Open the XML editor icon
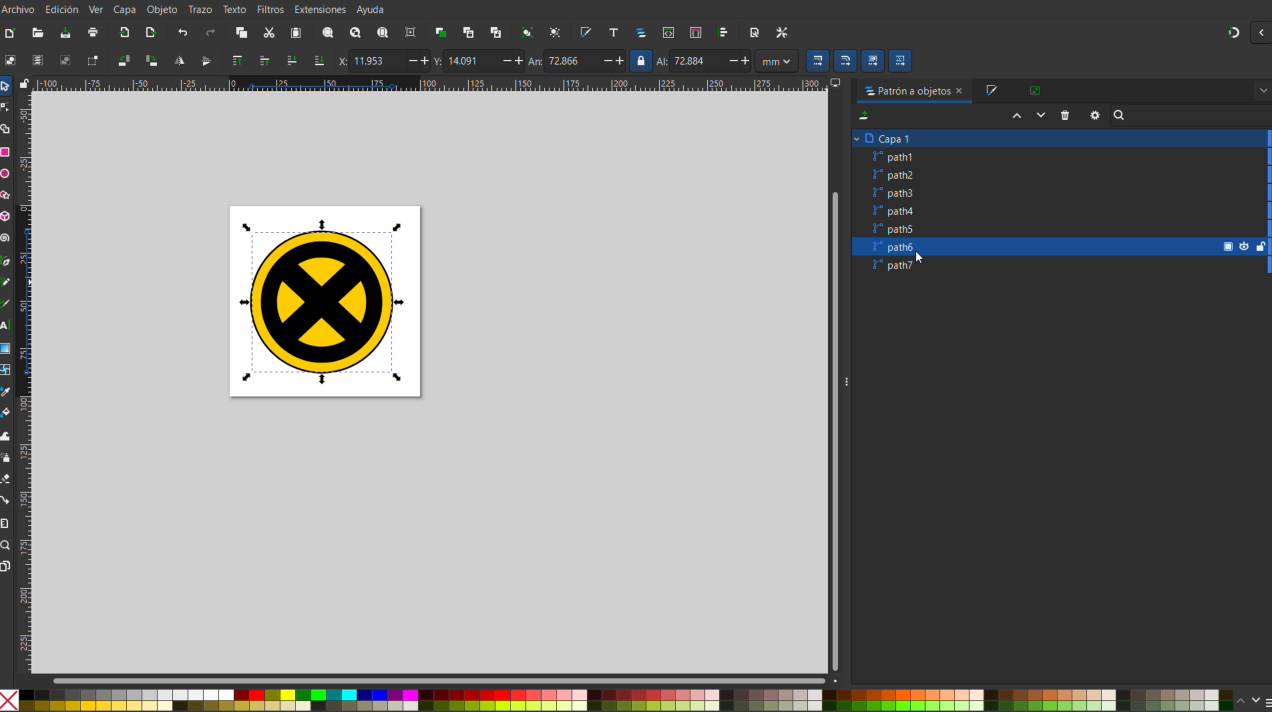Viewport: 1272px width, 712px height. (x=669, y=33)
